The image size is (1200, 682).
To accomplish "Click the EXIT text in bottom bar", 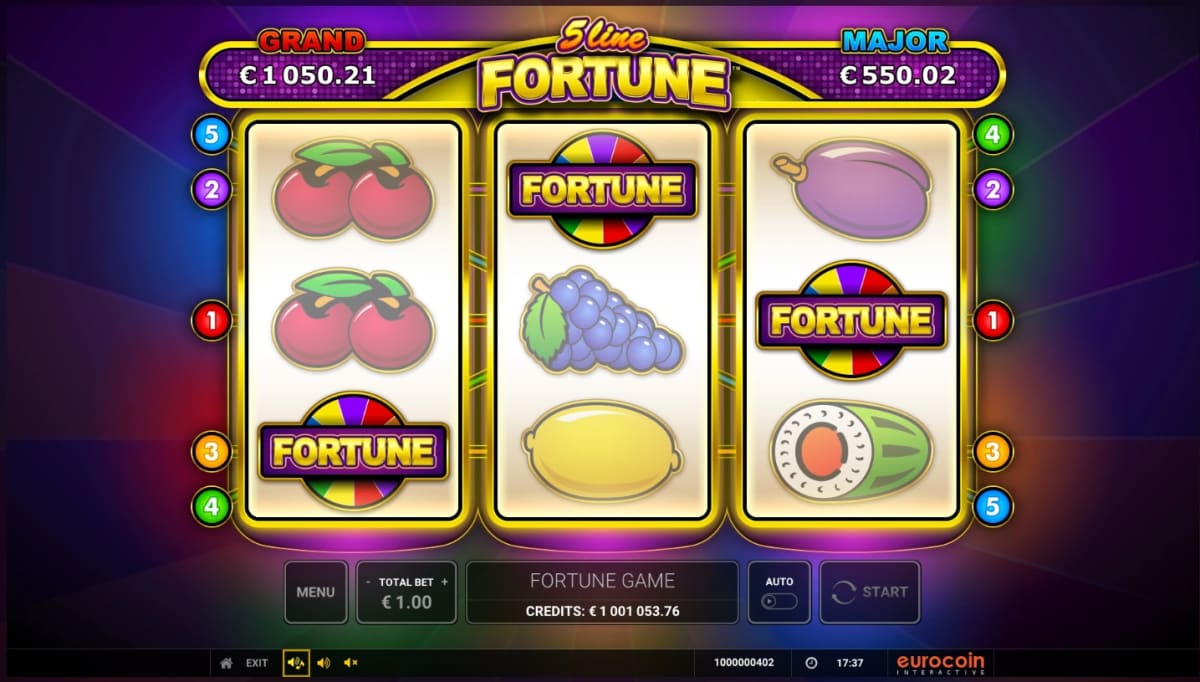I will 257,663.
